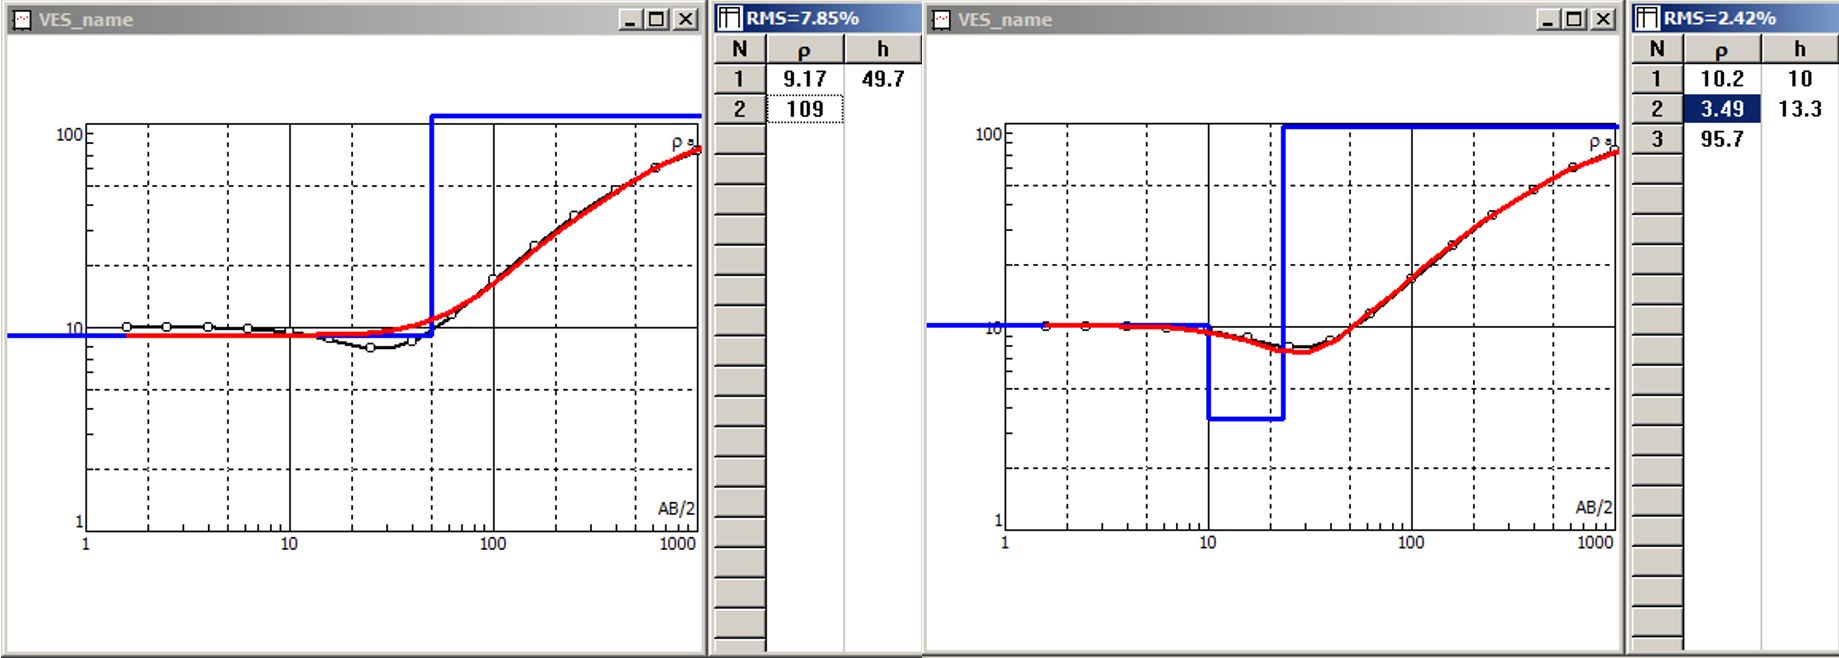Click the RMS=7.85% table title bar
The width and height of the screenshot is (1839, 658).
click(x=818, y=18)
